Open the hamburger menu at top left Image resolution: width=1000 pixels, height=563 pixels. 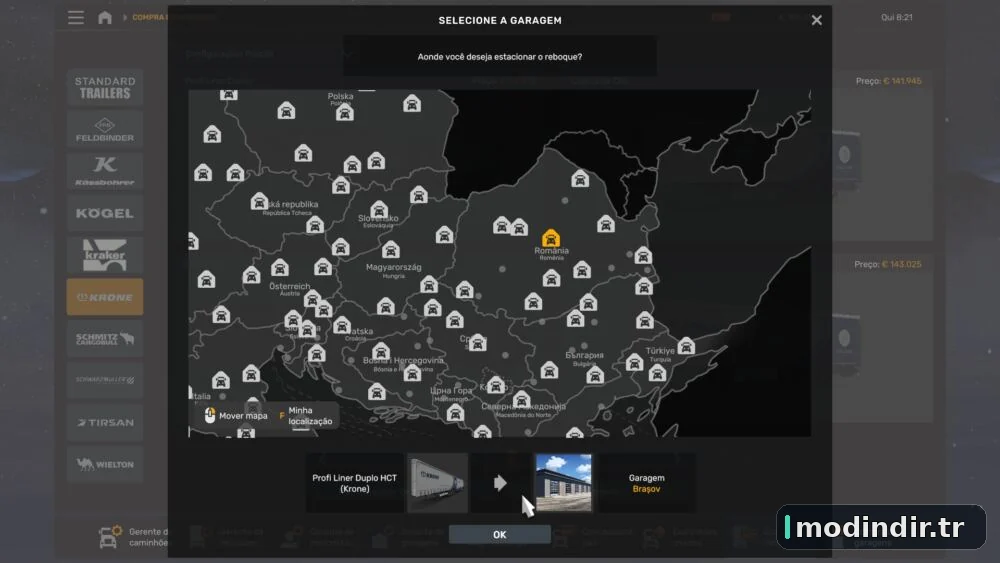click(x=76, y=17)
